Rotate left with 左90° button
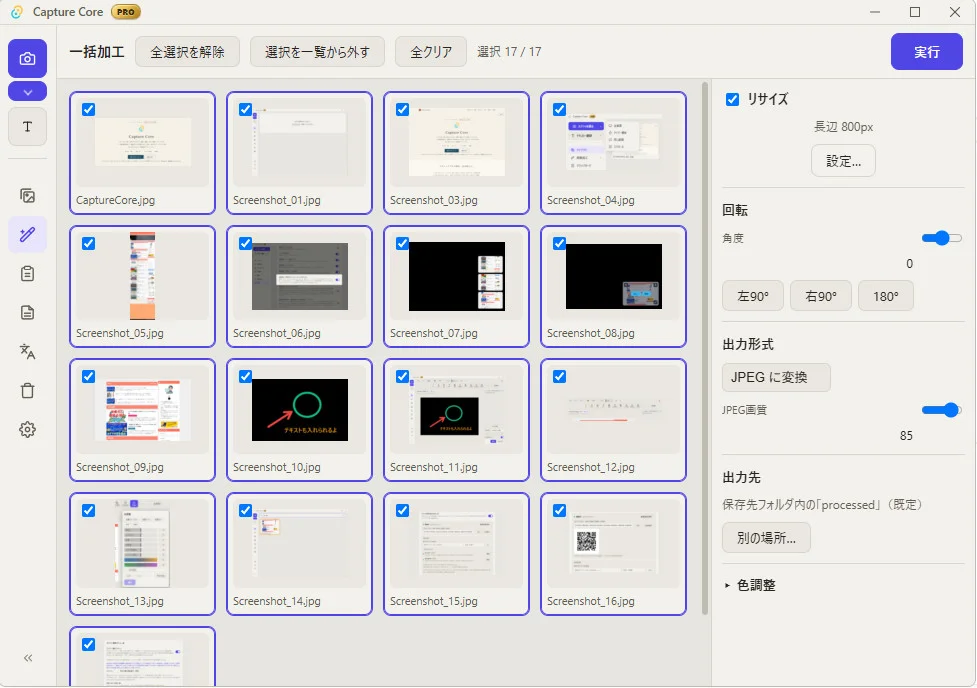977x688 pixels. tap(753, 296)
